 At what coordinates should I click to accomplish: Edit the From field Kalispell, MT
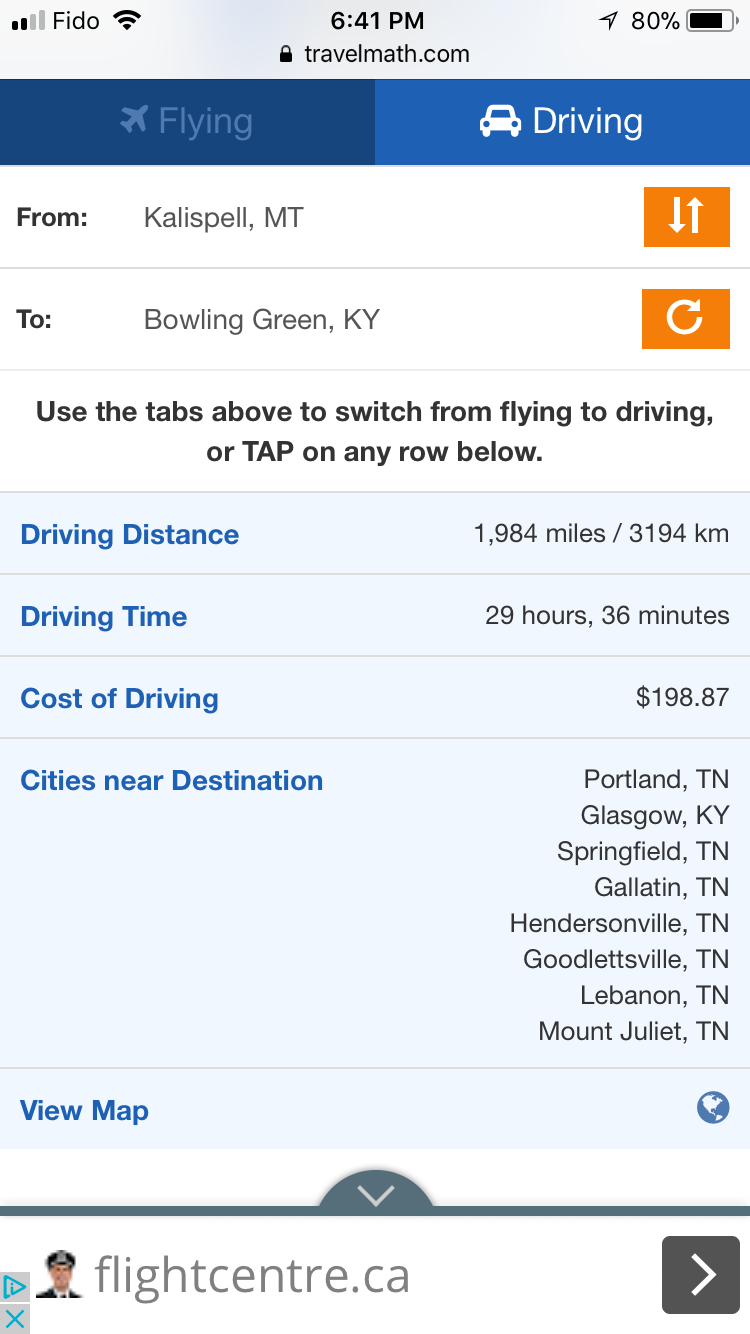[x=223, y=217]
